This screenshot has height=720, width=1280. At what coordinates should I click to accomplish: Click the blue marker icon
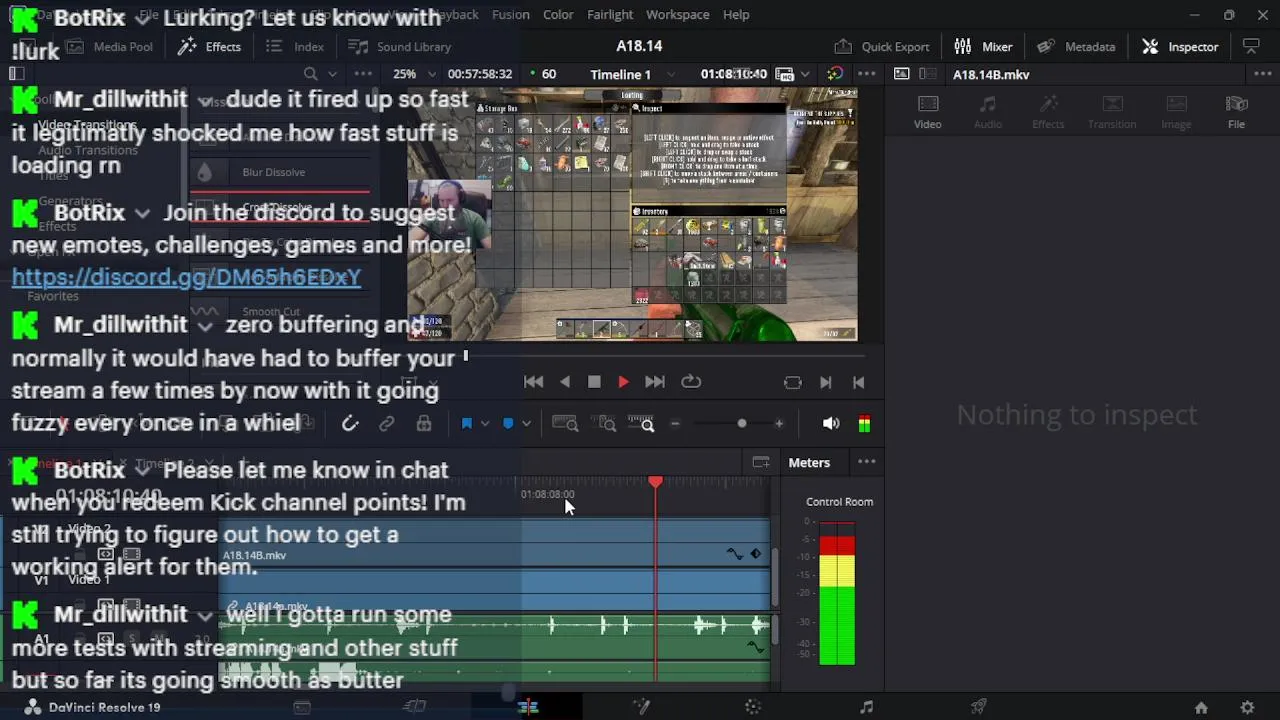tap(508, 424)
